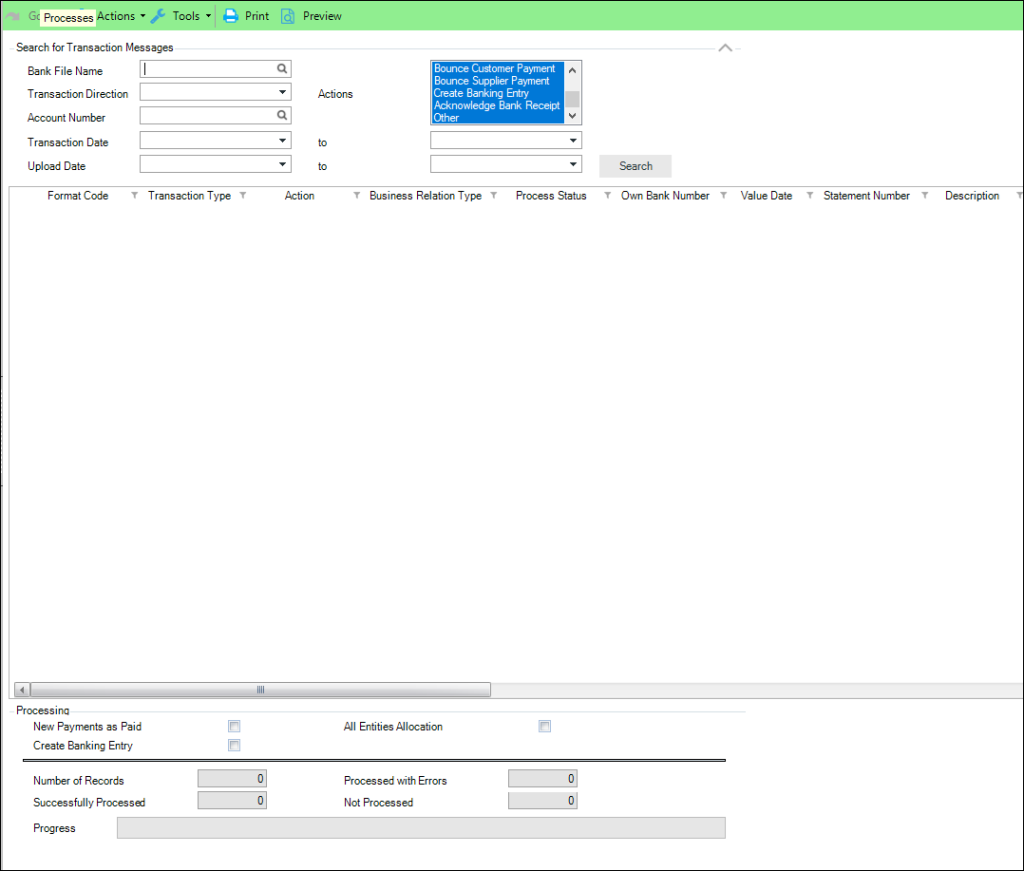Expand the Upload Date from dropdown
Screen dimensions: 1024x871
(283, 164)
